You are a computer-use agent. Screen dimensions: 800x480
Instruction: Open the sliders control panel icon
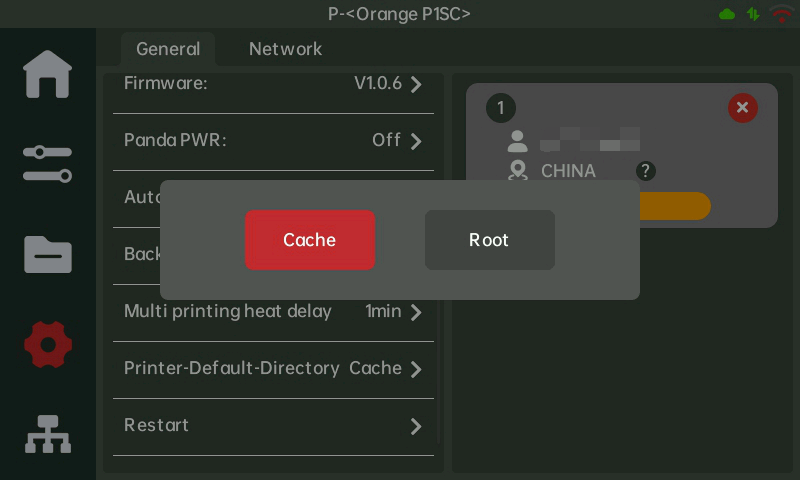[x=48, y=163]
